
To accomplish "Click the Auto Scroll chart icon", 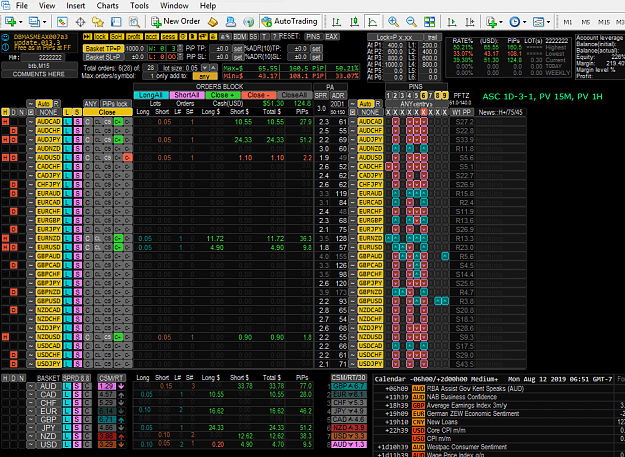I will pyautogui.click(x=452, y=22).
